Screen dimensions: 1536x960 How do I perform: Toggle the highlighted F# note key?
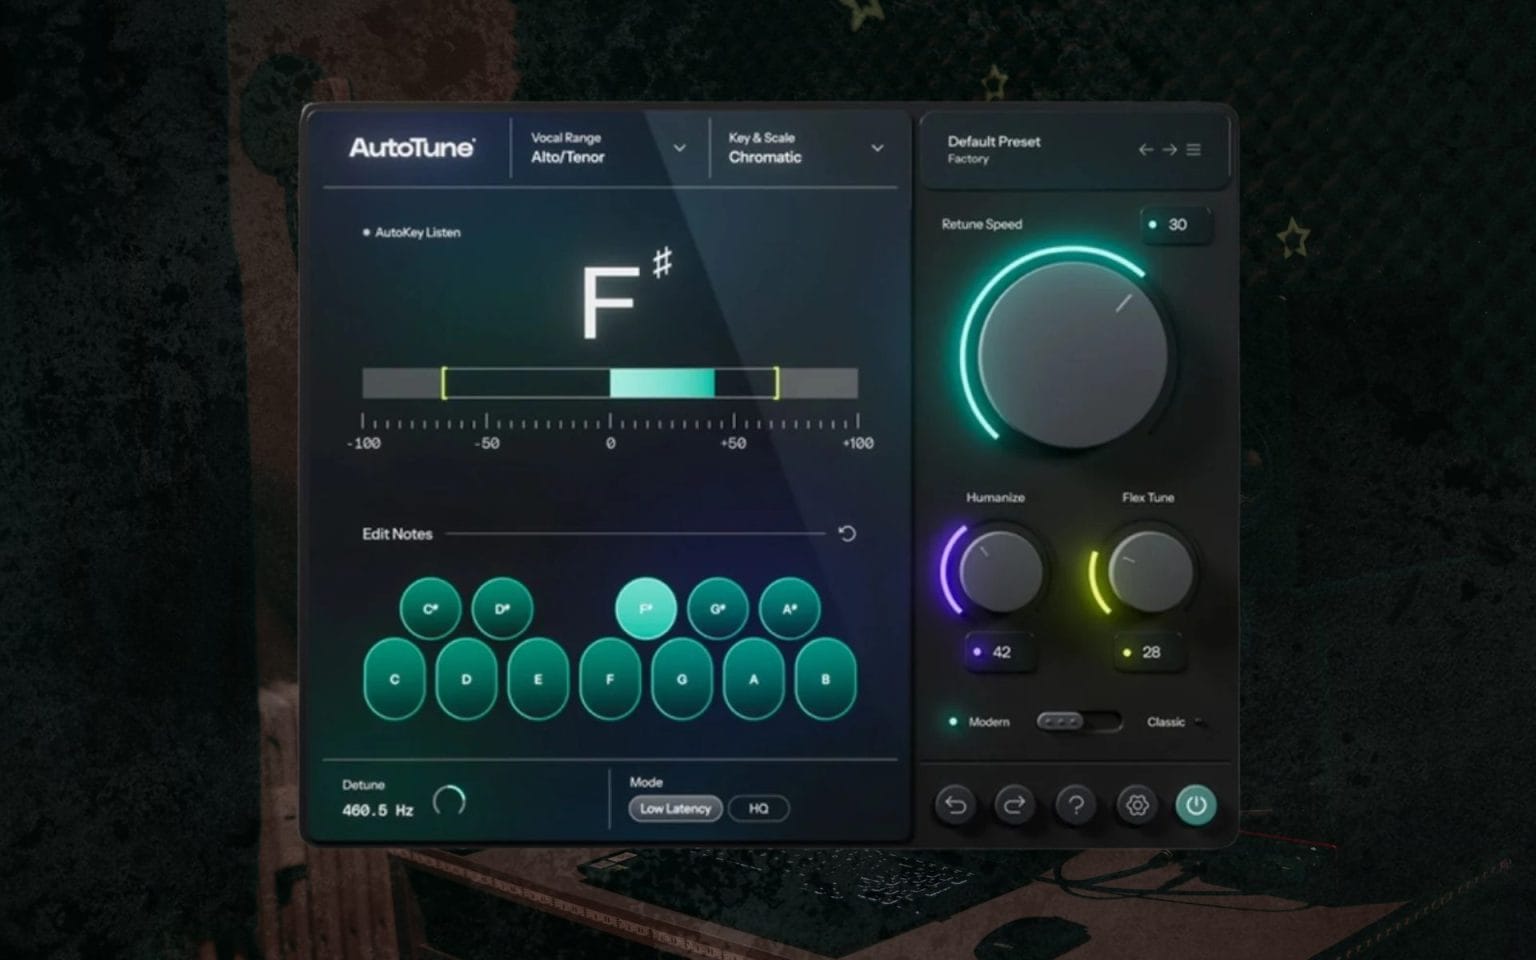coord(646,608)
